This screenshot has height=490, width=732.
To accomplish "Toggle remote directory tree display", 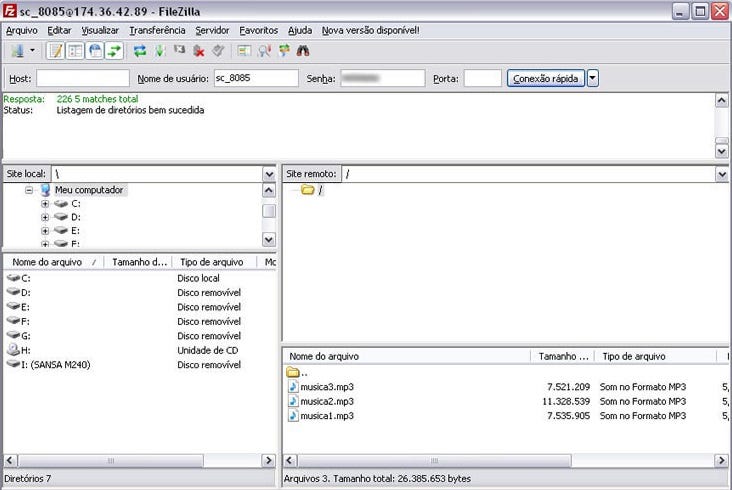I will (95, 50).
